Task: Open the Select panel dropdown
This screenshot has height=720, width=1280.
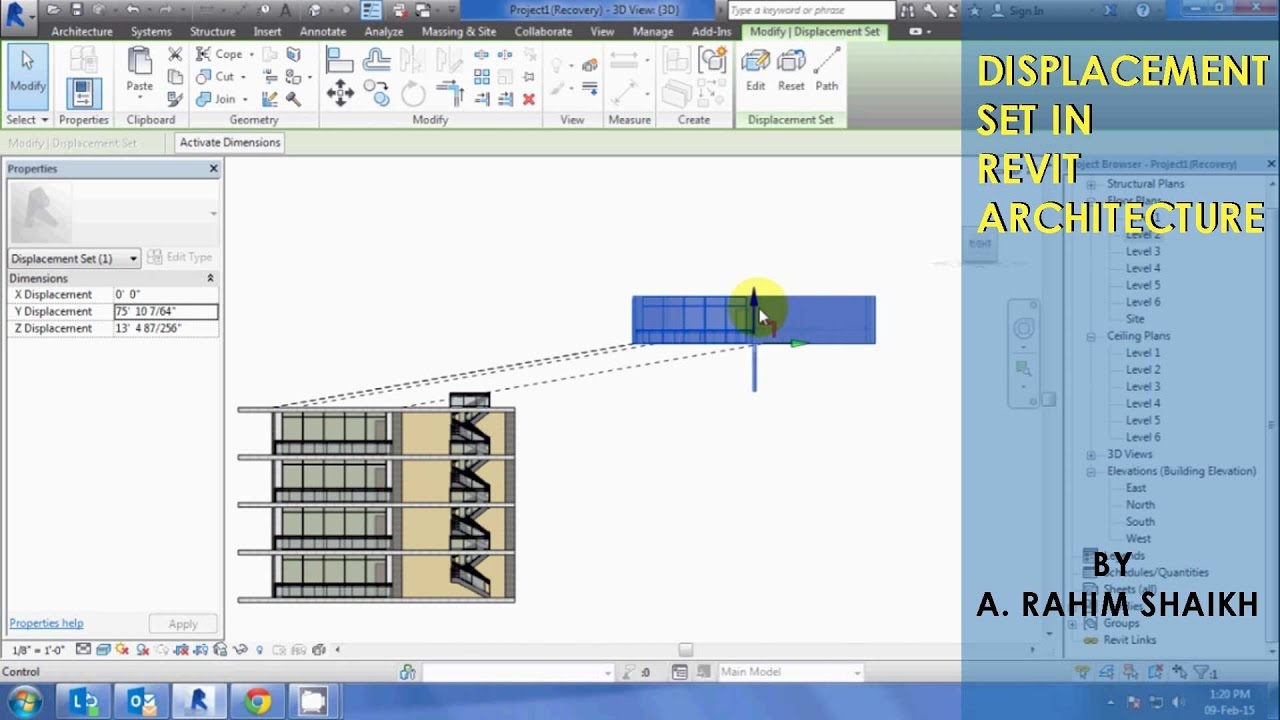Action: point(27,120)
